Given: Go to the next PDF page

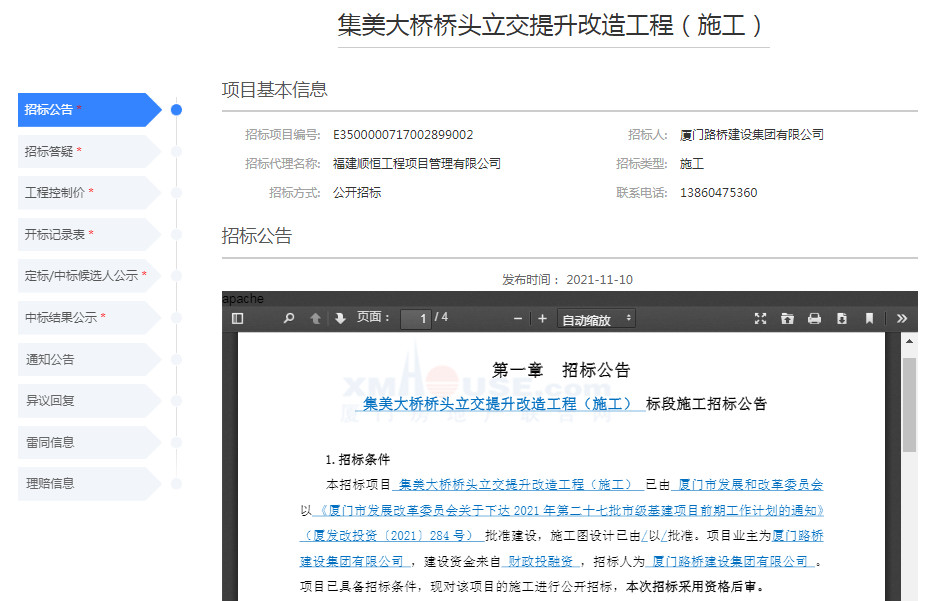Looking at the screenshot, I should [340, 319].
